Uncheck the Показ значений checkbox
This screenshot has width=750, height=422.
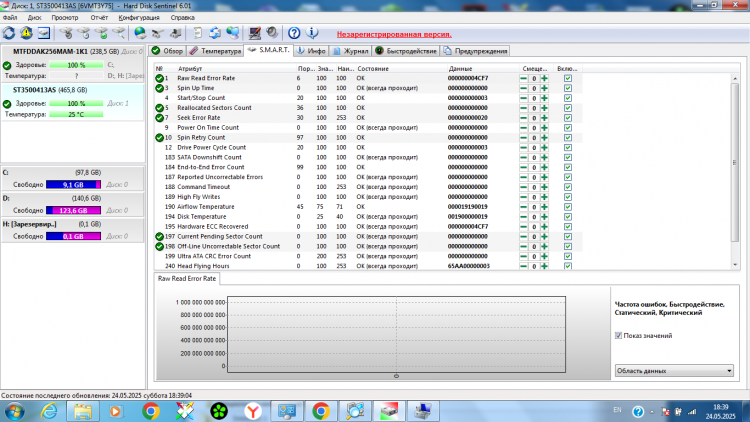tap(618, 335)
